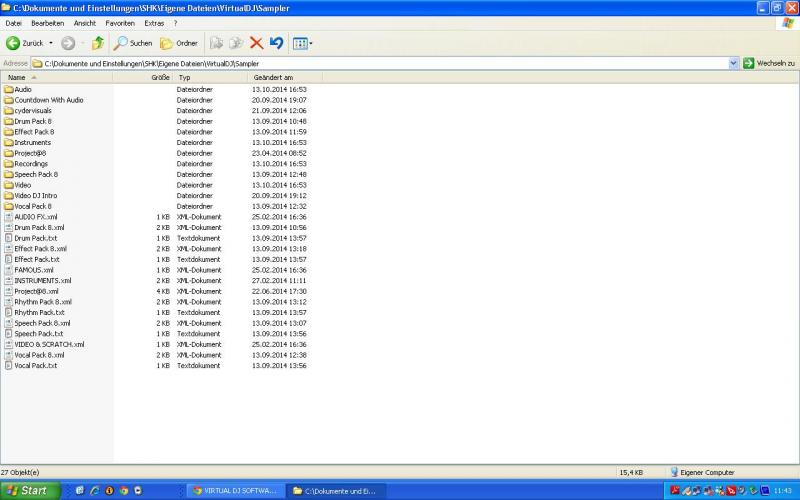This screenshot has width=800, height=500.
Task: Click the Copy To folder icon
Action: pyautogui.click(x=236, y=43)
